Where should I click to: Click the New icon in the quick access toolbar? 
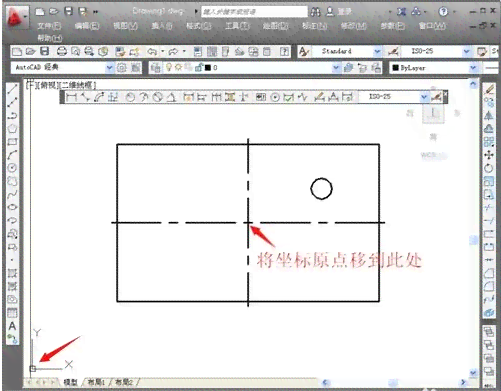pyautogui.click(x=40, y=12)
